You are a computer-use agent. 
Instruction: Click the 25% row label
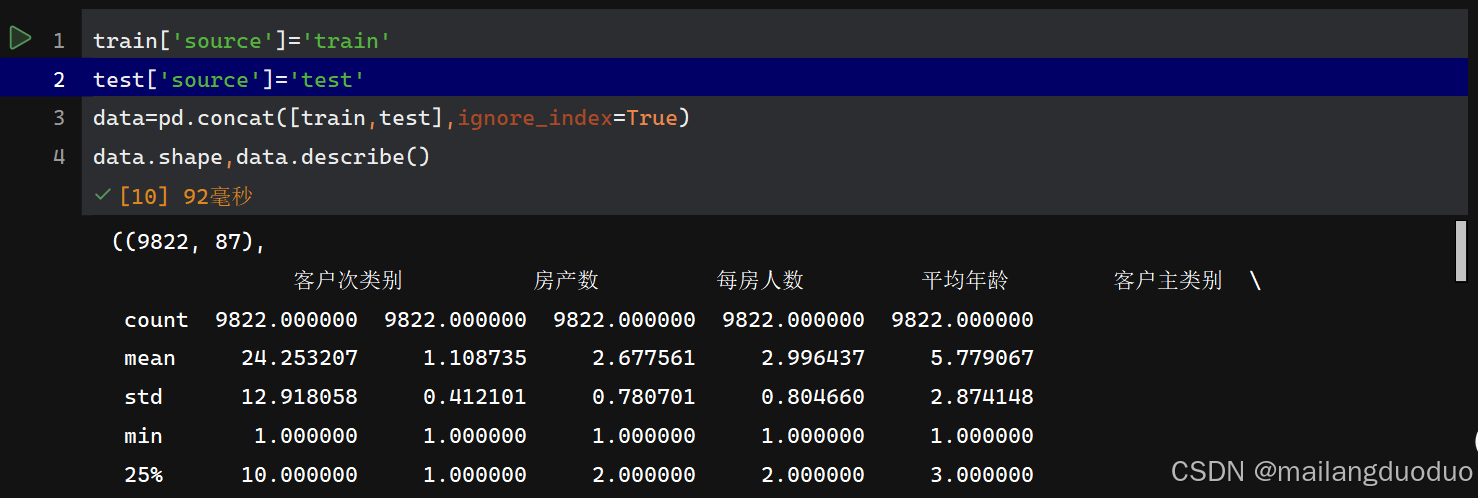click(x=143, y=475)
